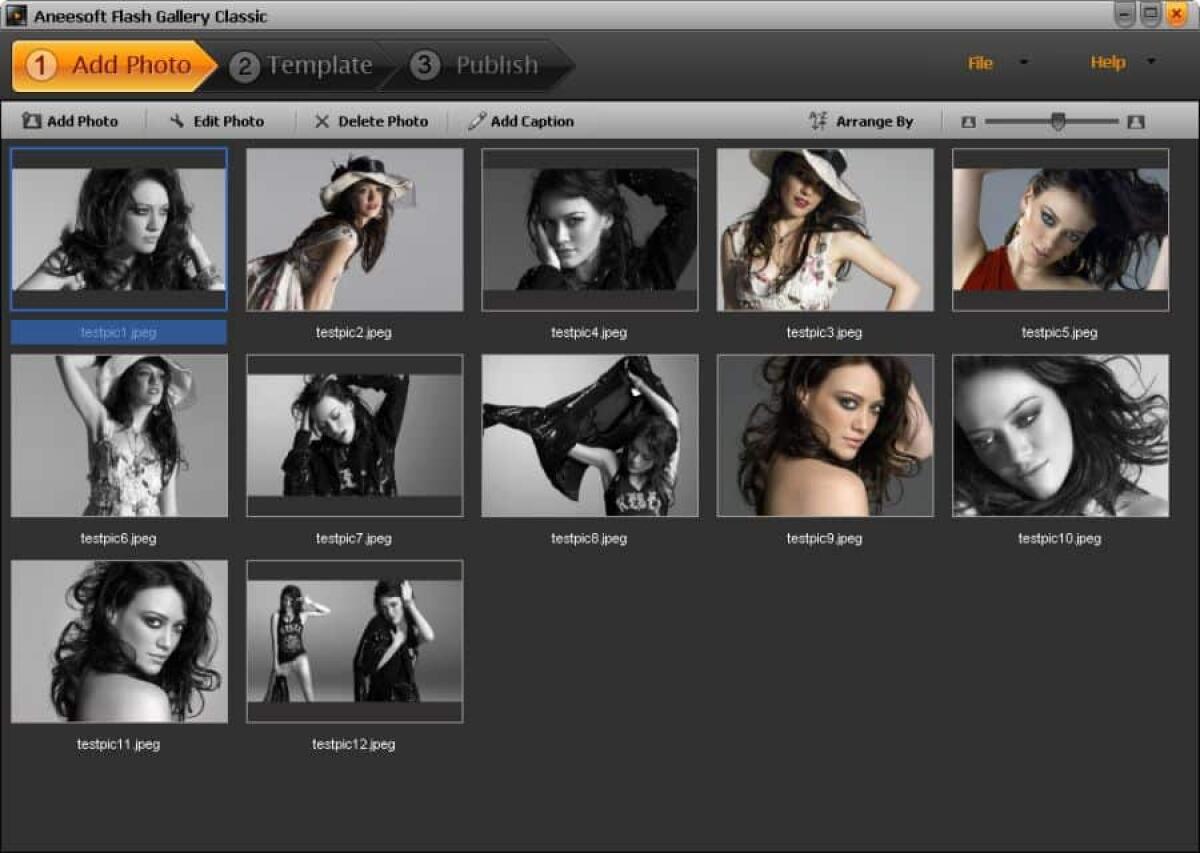Screen dimensions: 1200x853
Task: Click the small thumbnail size icon
Action: (x=968, y=120)
